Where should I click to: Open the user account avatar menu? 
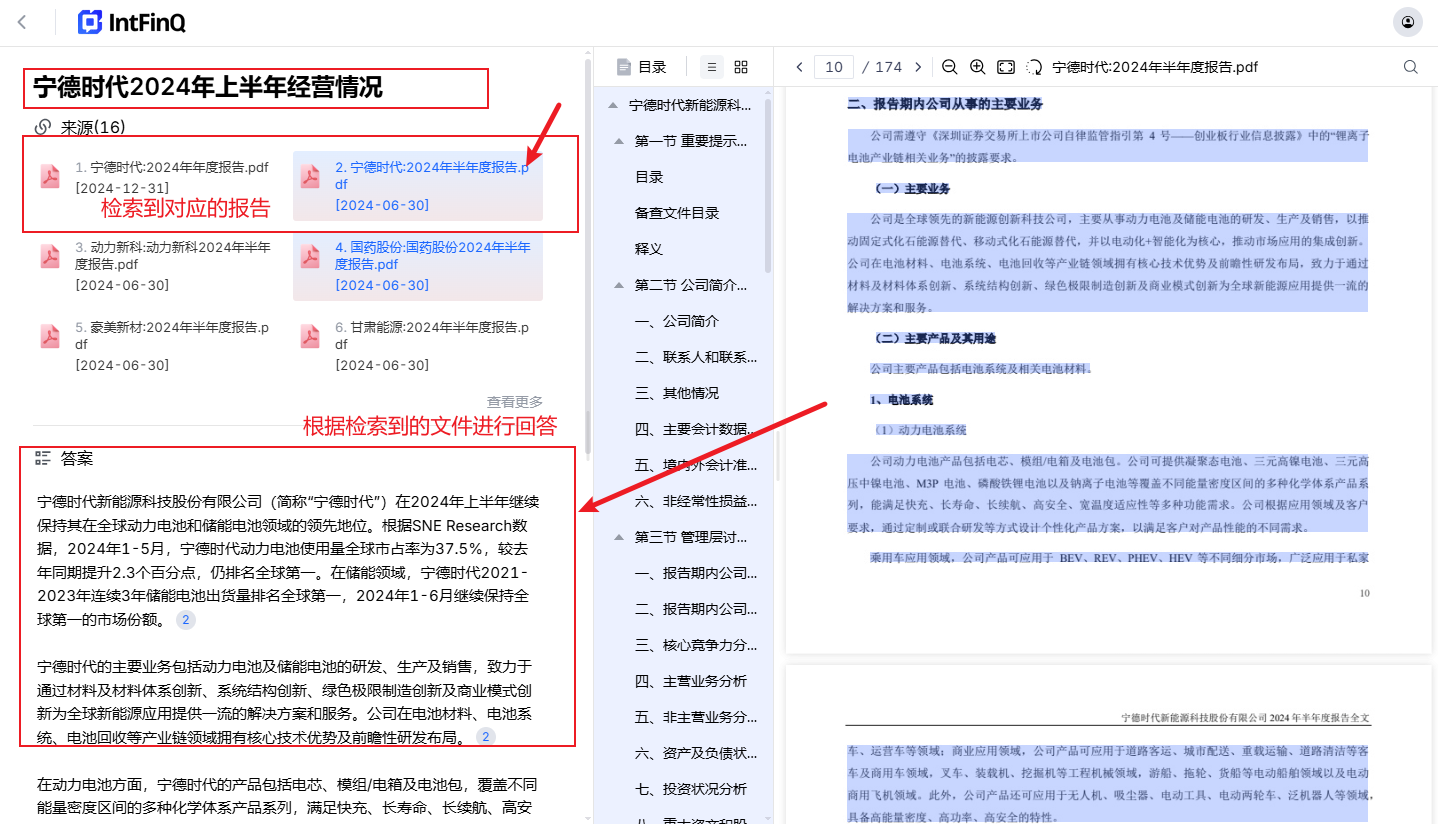point(1408,22)
